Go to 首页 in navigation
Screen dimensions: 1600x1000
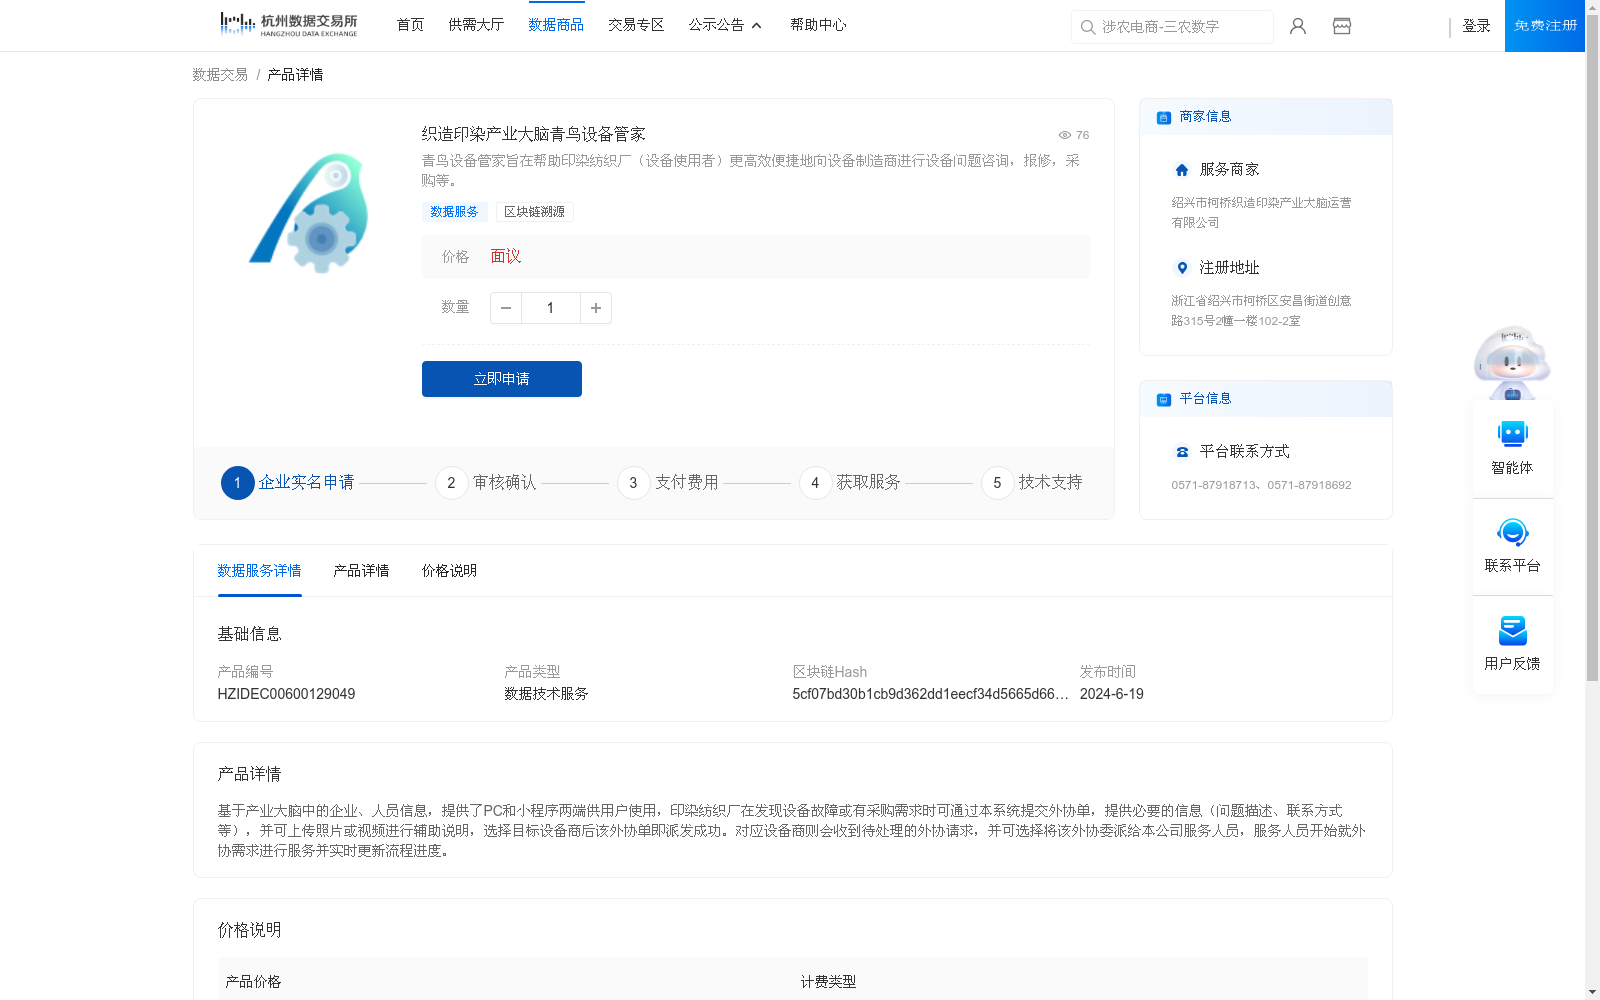pos(410,25)
